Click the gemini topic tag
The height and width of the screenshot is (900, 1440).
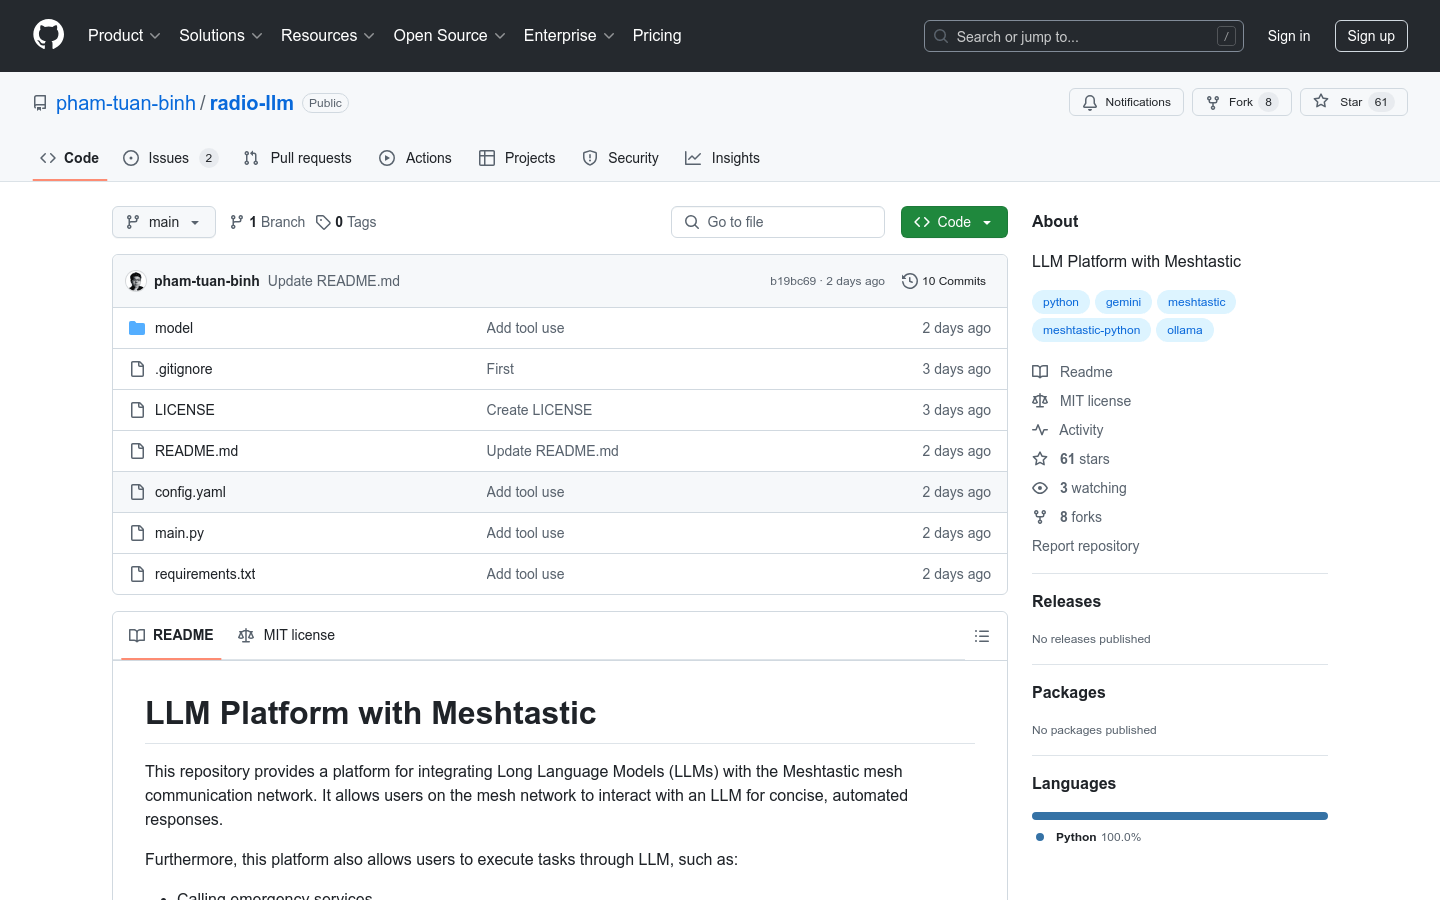[x=1123, y=302]
